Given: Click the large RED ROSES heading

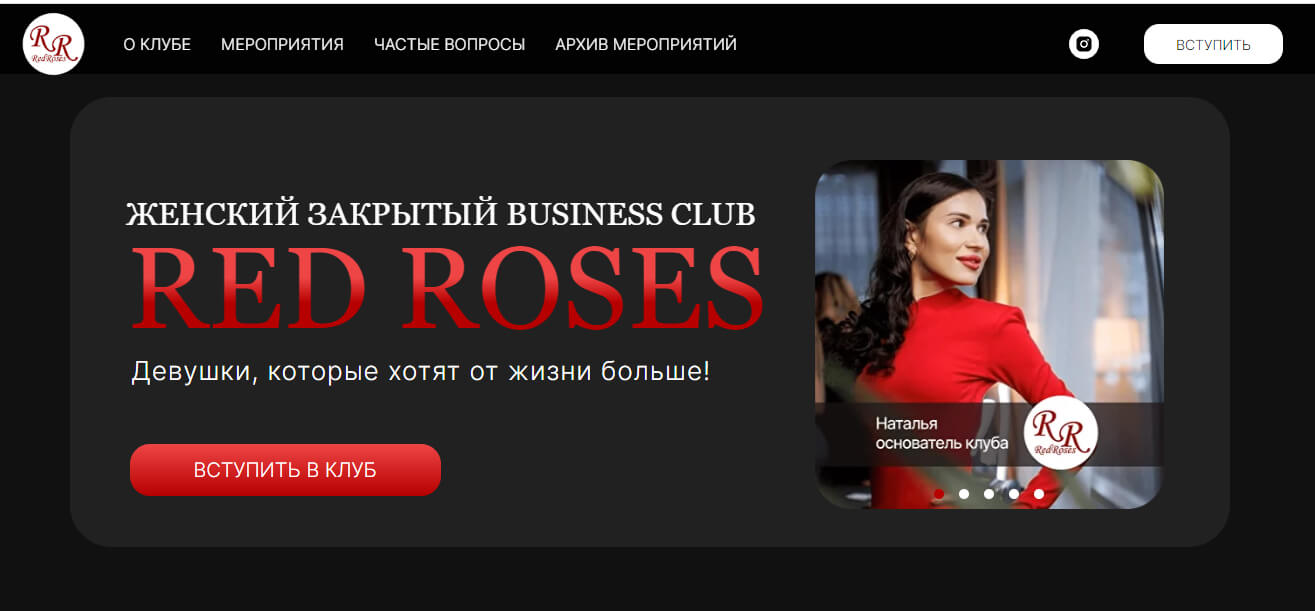Looking at the screenshot, I should (448, 288).
